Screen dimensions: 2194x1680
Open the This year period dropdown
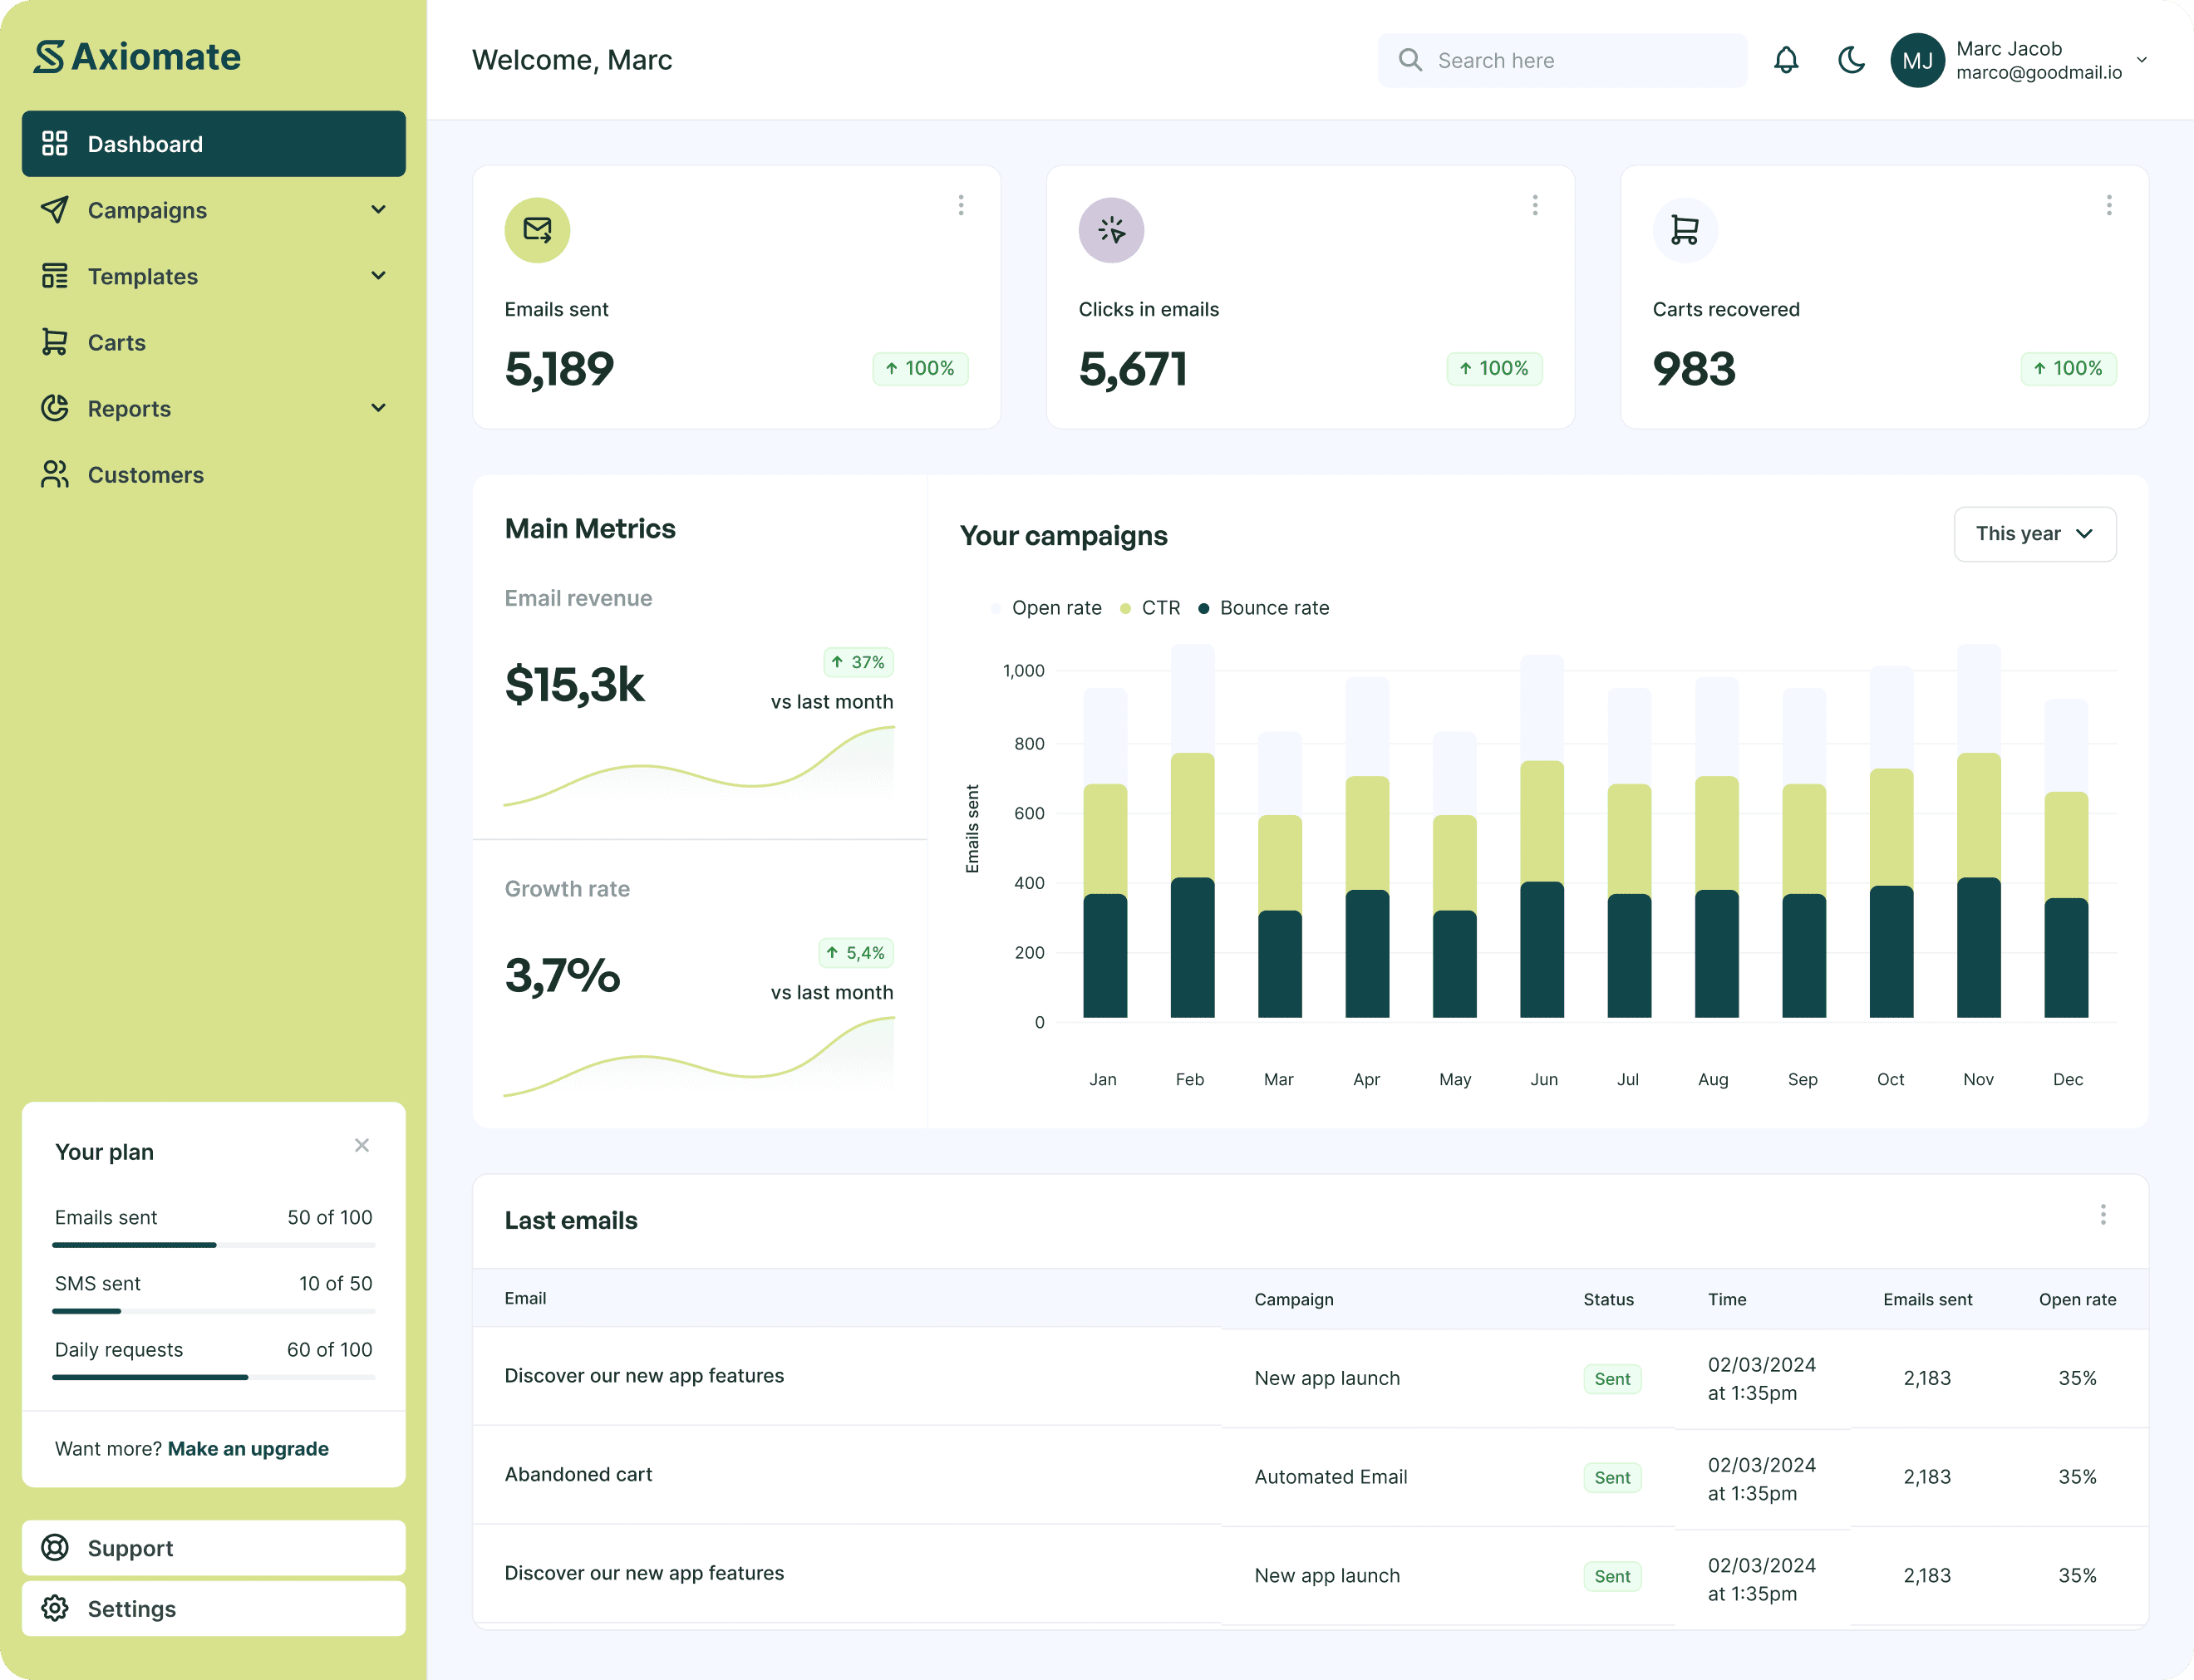point(2035,534)
